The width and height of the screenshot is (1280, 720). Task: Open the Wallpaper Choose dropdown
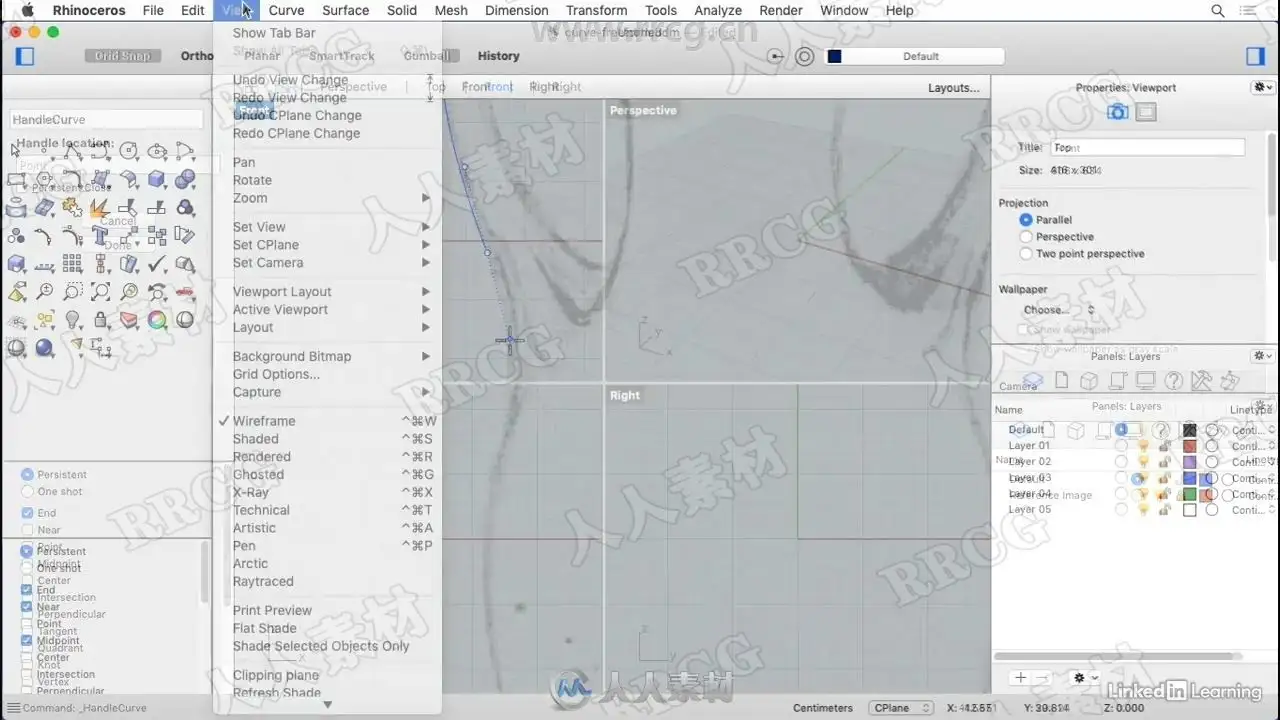click(x=1058, y=310)
